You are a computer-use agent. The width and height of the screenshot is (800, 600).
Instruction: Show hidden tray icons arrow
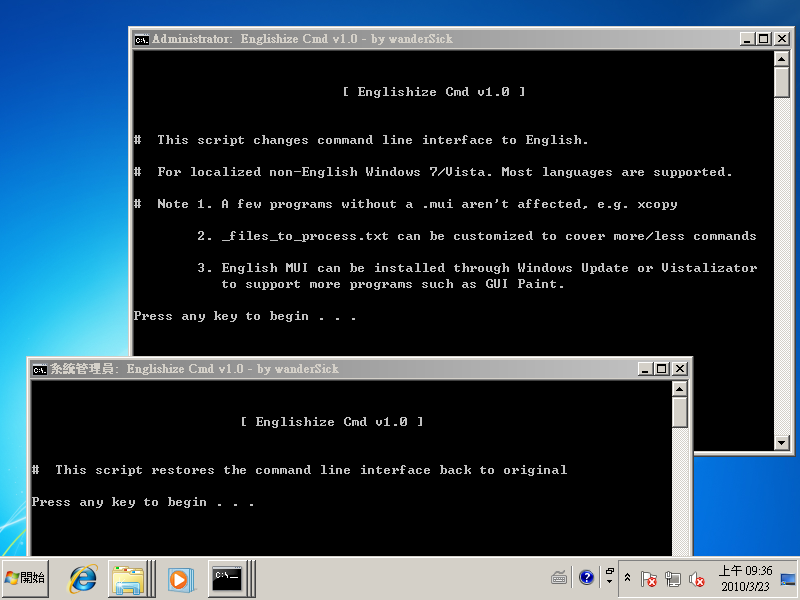pyautogui.click(x=628, y=578)
